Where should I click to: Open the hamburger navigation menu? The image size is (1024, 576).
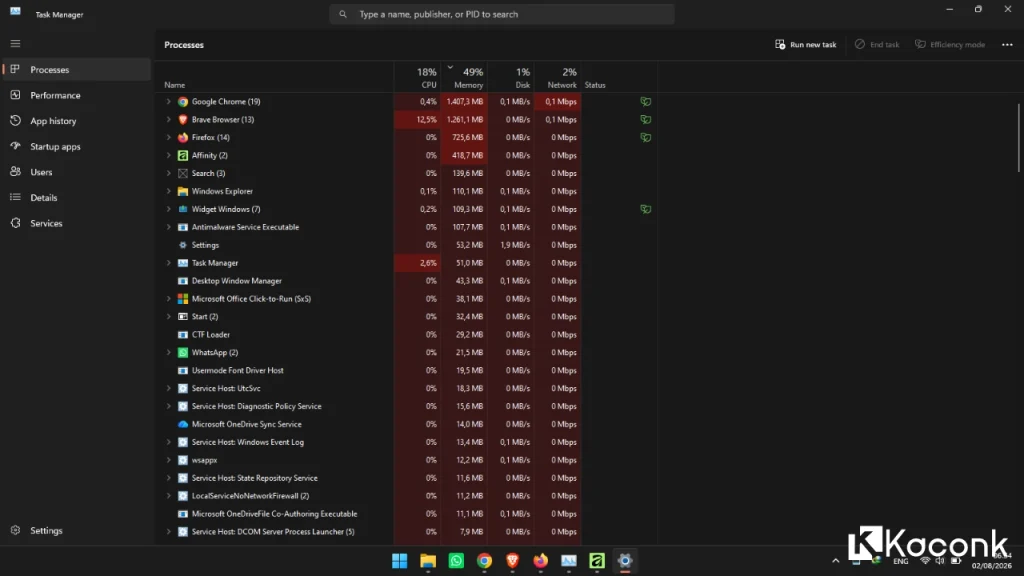15,44
